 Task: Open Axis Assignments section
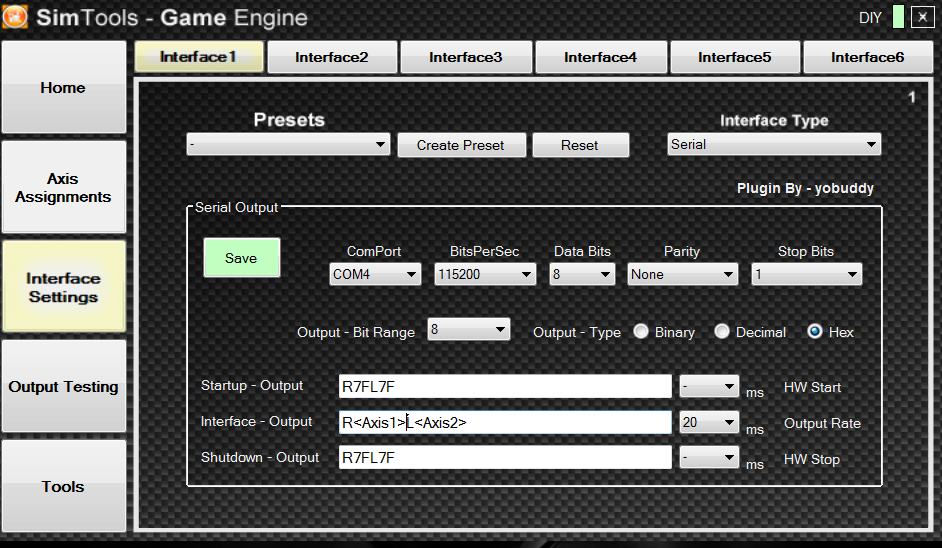tap(64, 187)
